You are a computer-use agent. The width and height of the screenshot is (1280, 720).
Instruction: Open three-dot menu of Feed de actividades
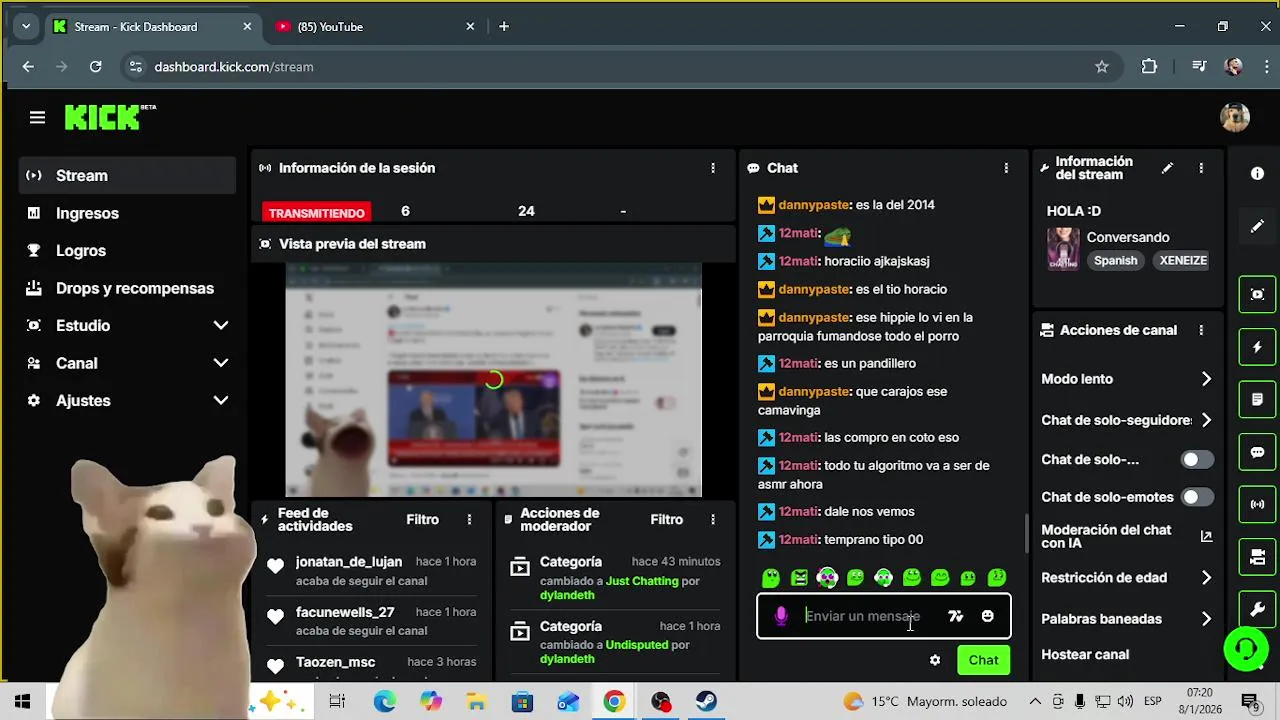(x=469, y=519)
